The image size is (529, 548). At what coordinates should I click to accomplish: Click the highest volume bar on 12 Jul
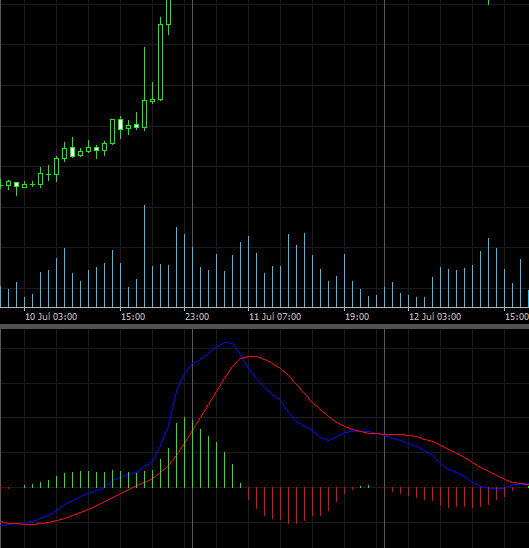point(488,273)
